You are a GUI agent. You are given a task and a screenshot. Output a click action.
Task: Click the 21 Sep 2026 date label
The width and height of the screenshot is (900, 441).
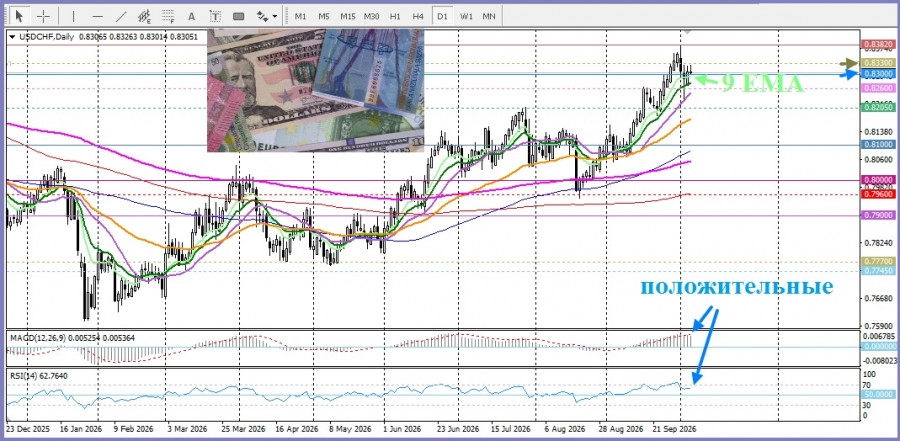674,429
